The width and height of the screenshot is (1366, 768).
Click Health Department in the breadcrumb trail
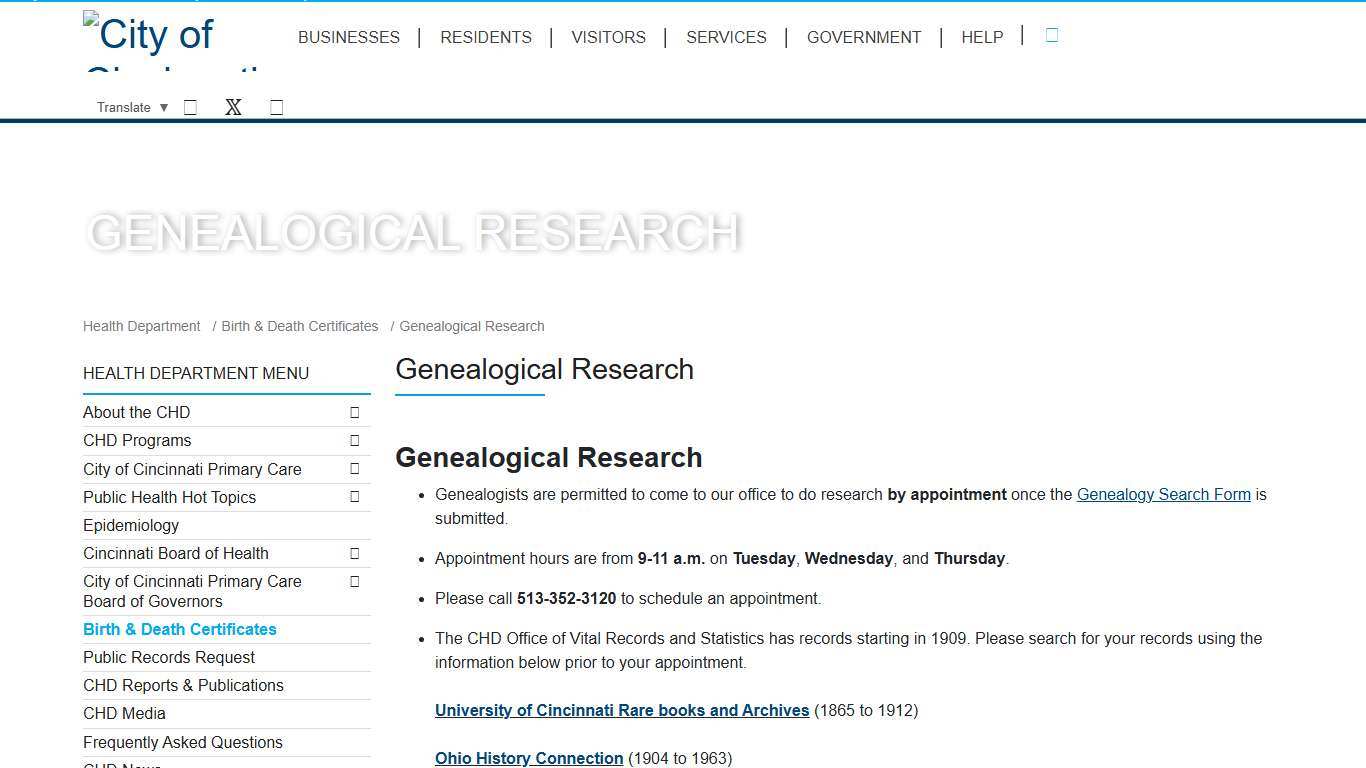[141, 326]
